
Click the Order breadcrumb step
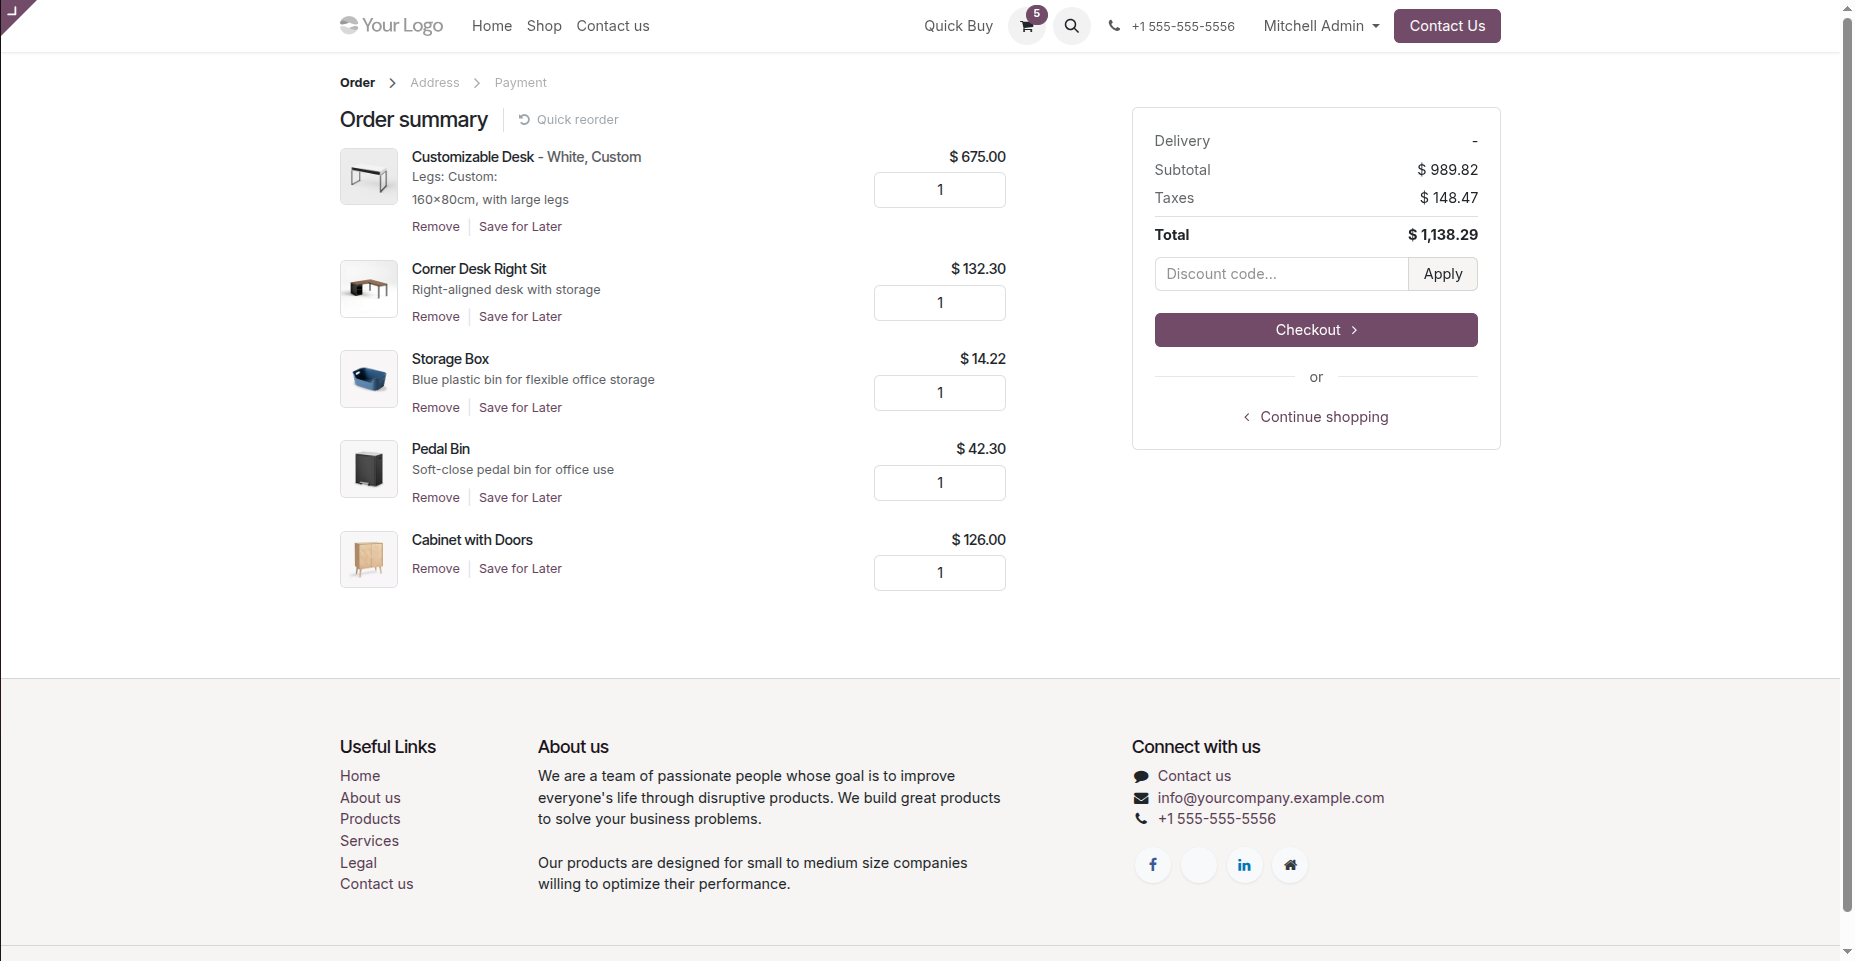[357, 83]
